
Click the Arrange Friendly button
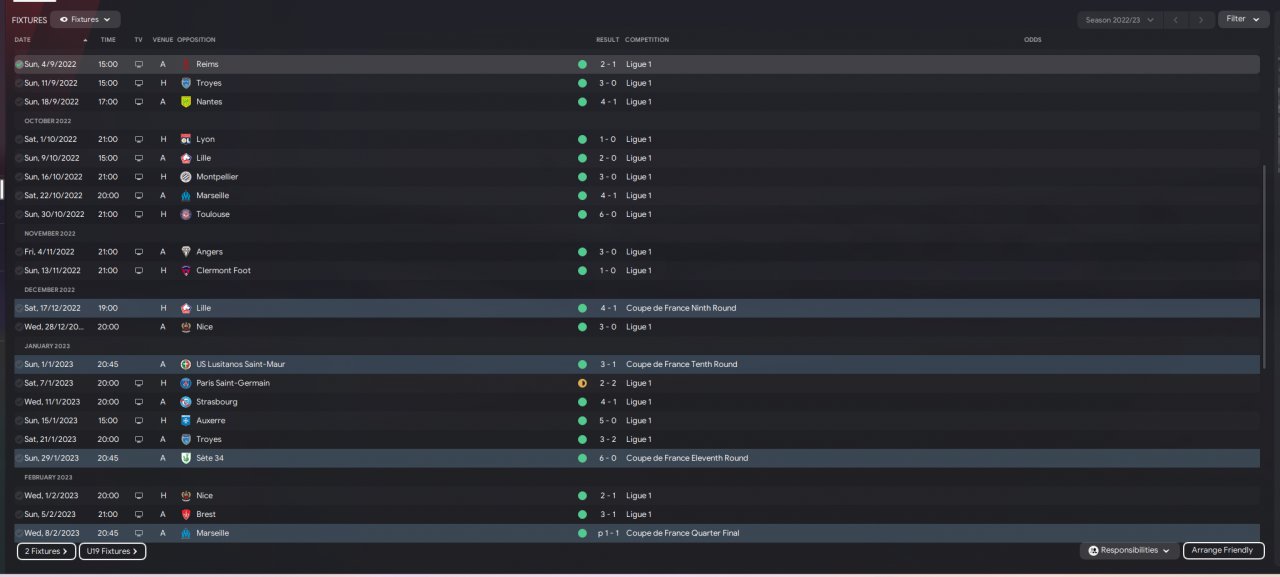(1223, 550)
